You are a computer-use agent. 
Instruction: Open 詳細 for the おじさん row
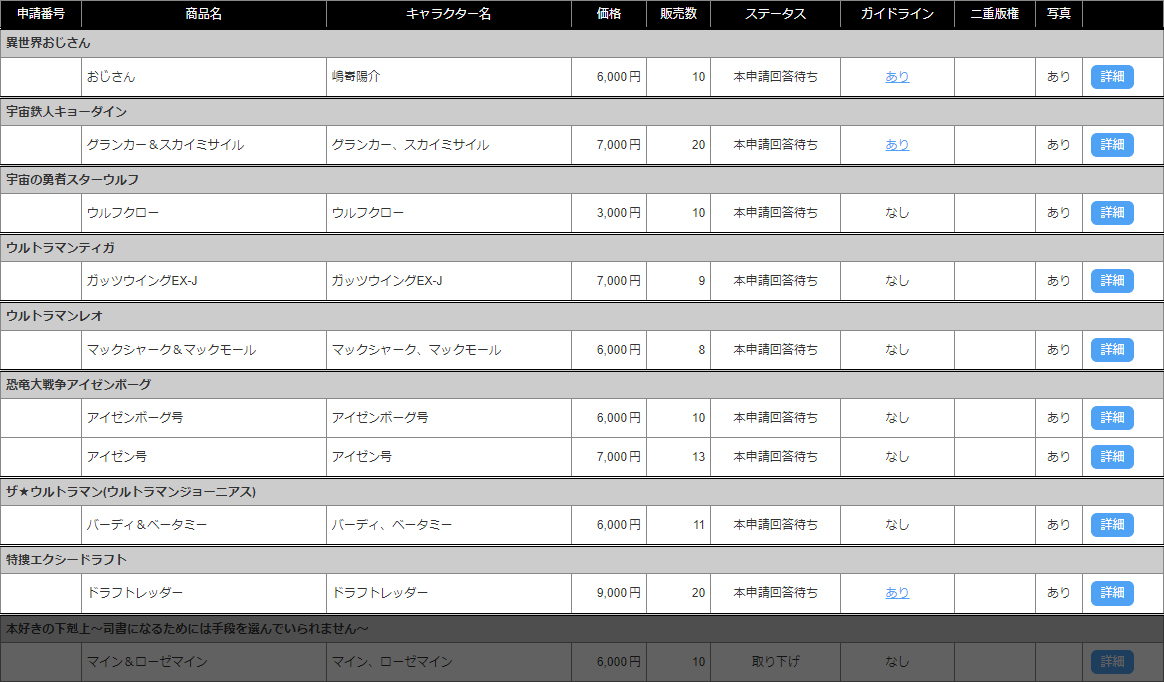pyautogui.click(x=1111, y=76)
